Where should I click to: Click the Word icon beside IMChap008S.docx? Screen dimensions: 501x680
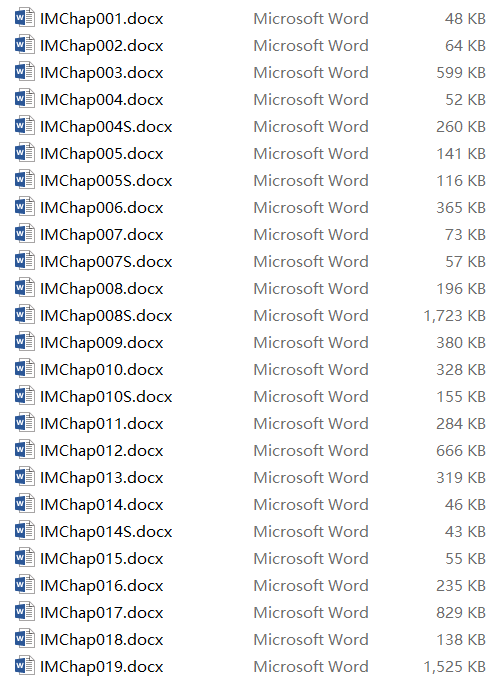(x=24, y=315)
